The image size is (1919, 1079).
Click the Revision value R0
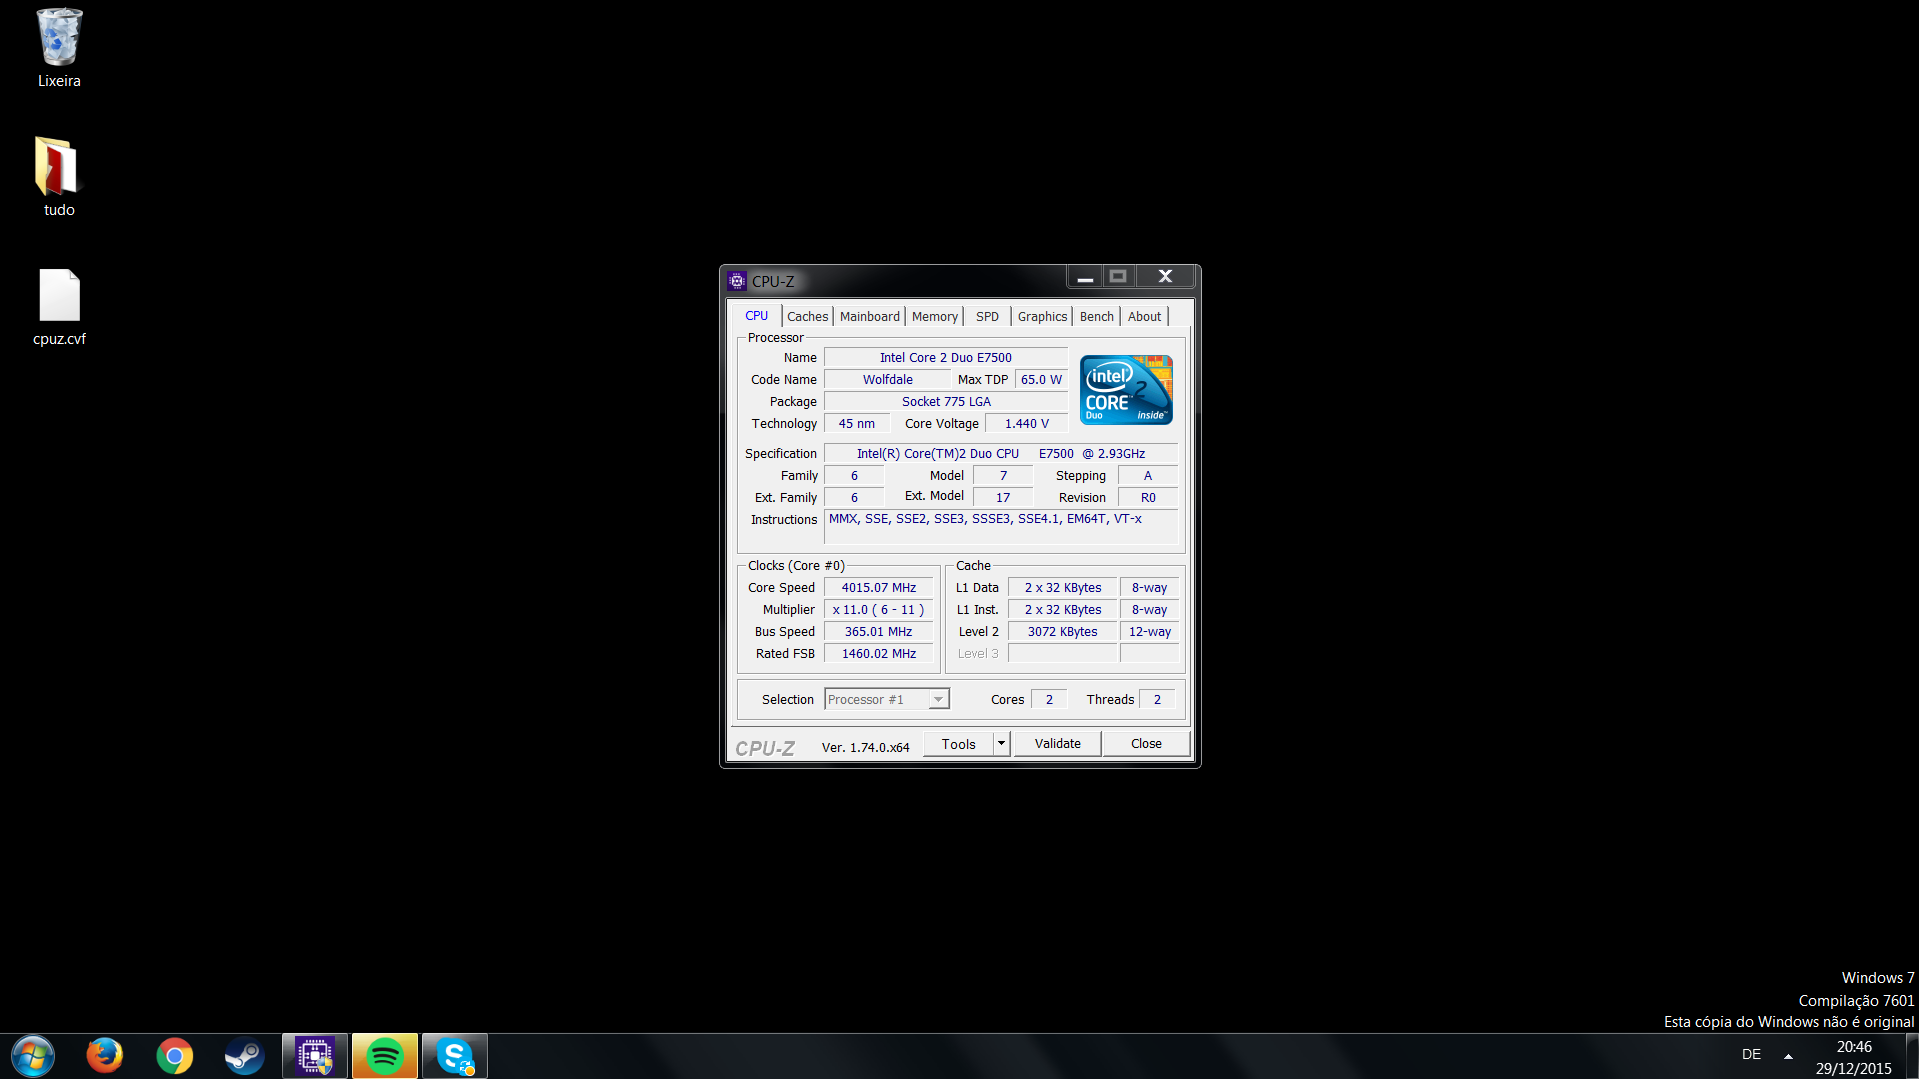[1147, 498]
